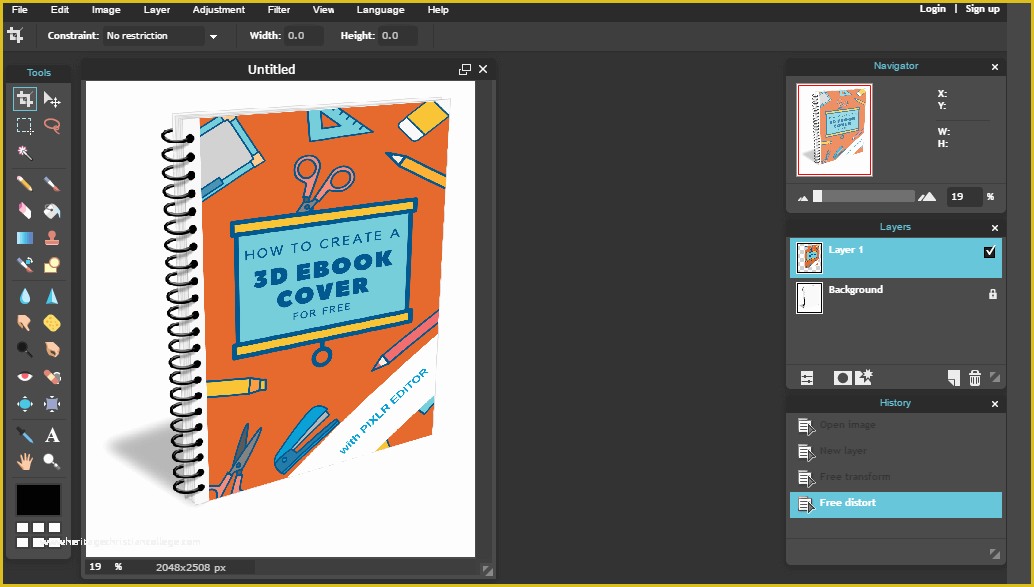Click the Login link
The width and height of the screenshot is (1034, 587).
(x=932, y=9)
